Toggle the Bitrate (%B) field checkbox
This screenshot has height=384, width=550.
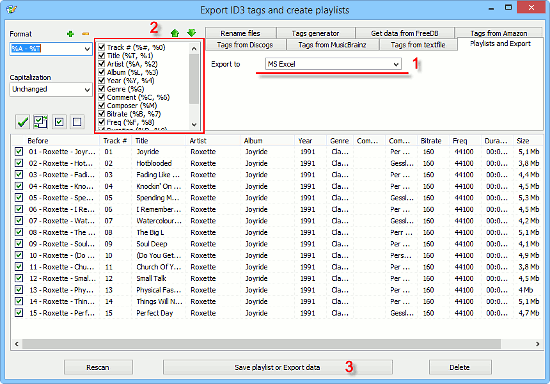tap(102, 114)
